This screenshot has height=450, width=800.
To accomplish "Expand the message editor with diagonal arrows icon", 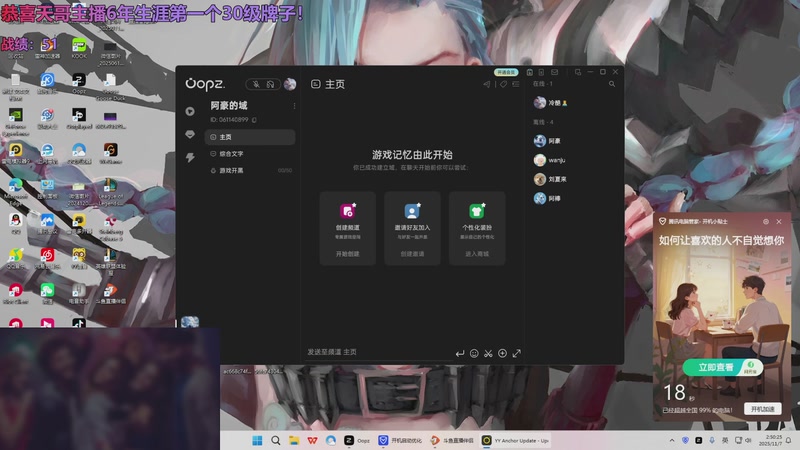I will [x=517, y=353].
